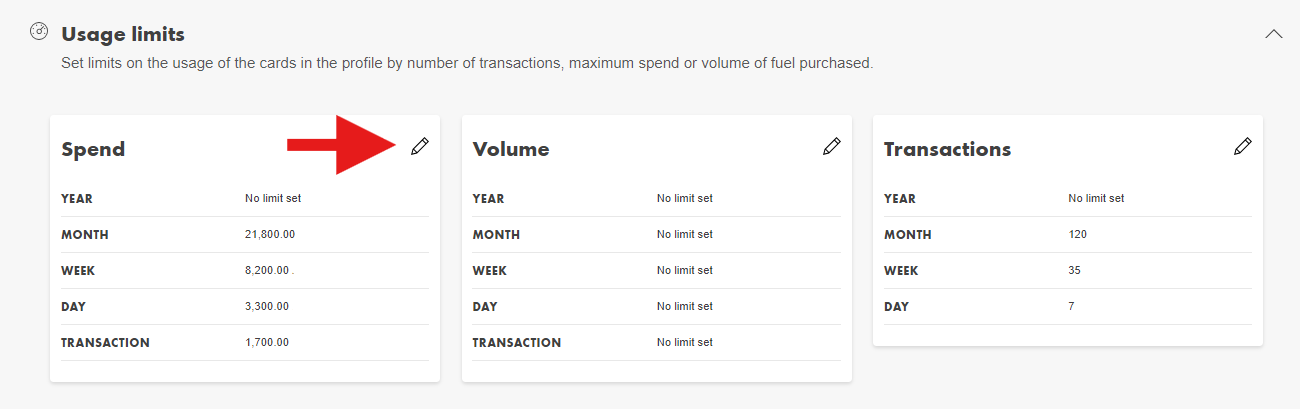1300x409 pixels.
Task: Click the Spend weekly value 8,200.00
Action: coord(267,270)
